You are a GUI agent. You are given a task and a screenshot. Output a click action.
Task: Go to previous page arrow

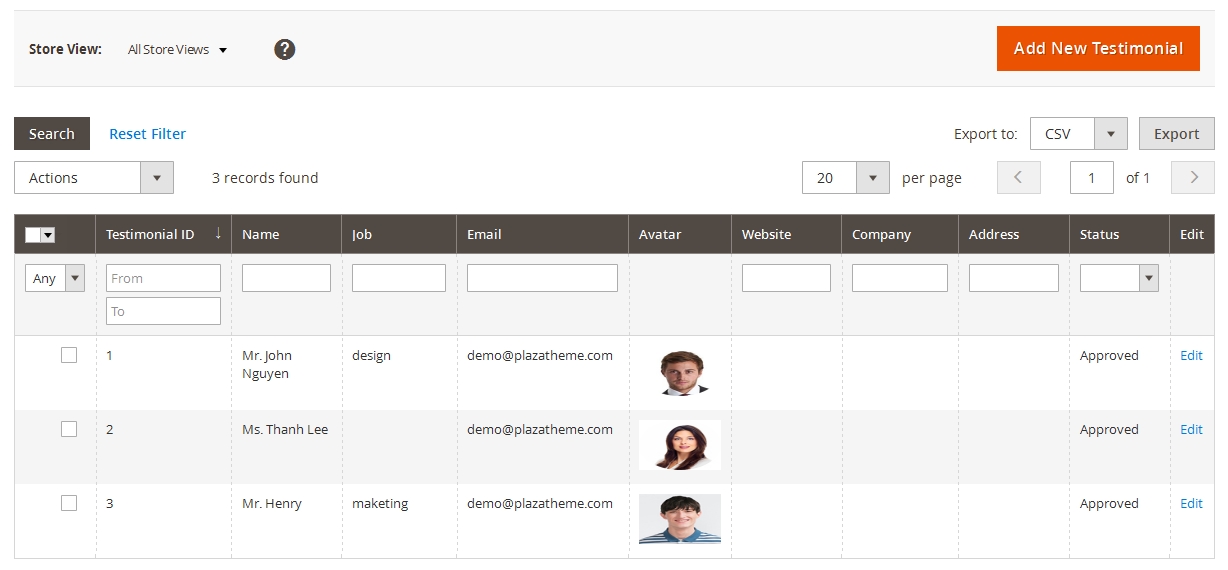(x=1018, y=178)
